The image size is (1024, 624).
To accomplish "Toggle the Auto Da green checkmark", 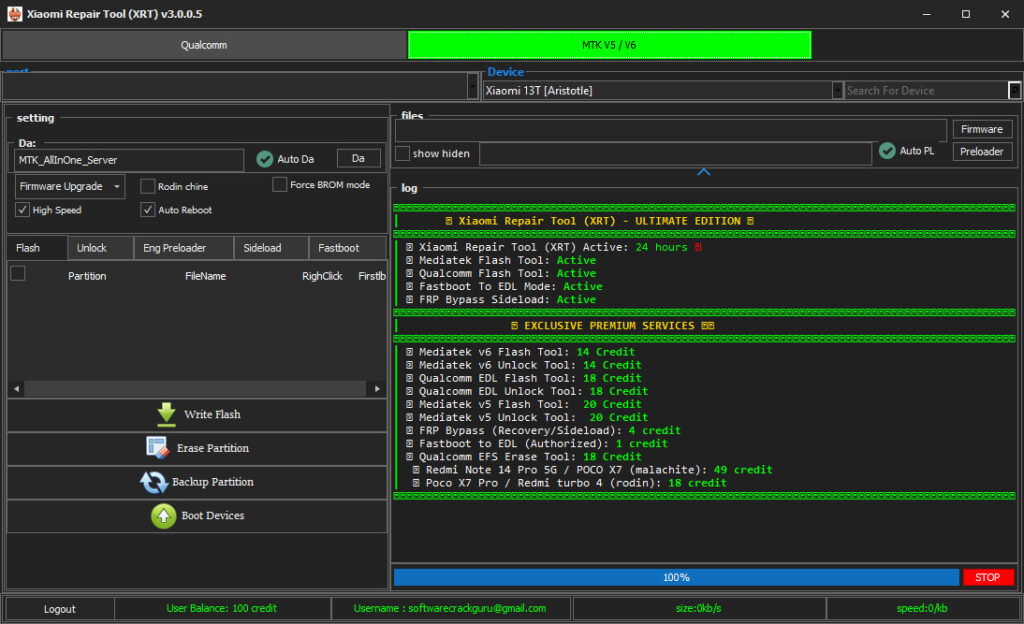I will (265, 159).
